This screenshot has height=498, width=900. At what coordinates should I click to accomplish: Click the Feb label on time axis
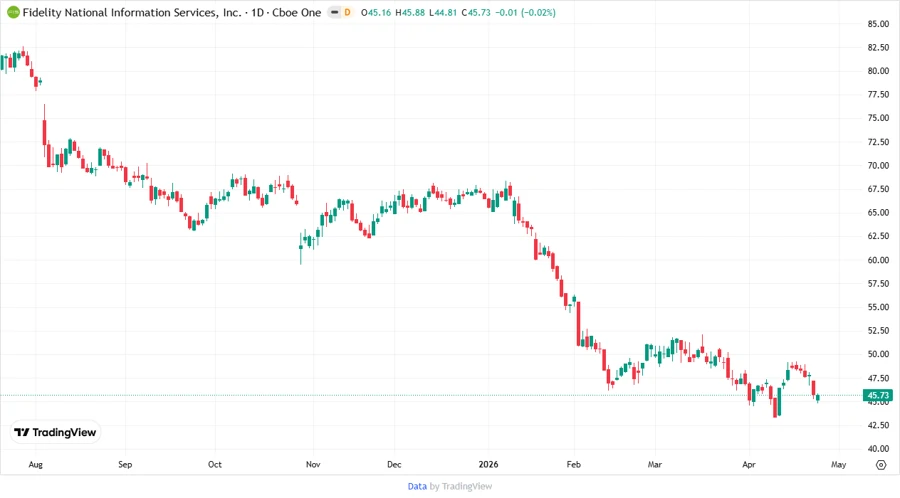coord(573,465)
